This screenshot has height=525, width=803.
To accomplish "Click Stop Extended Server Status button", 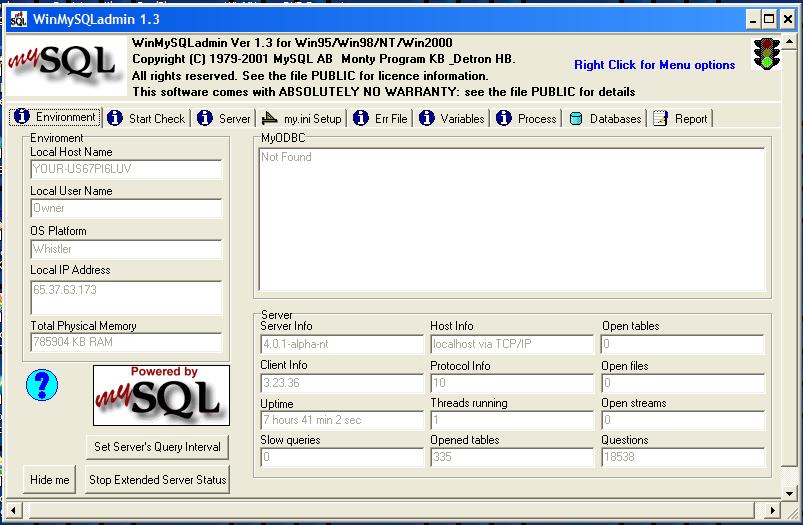I will click(x=157, y=480).
